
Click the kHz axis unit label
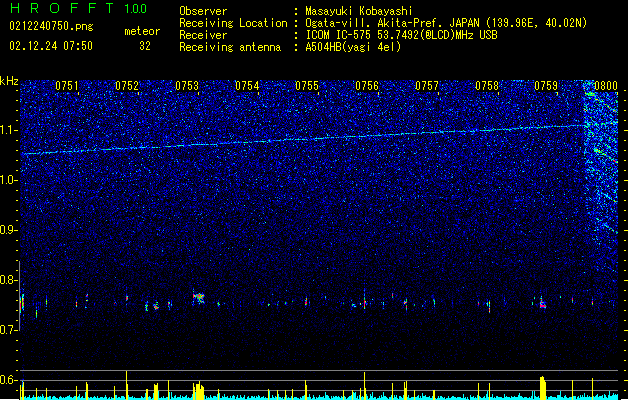click(9, 81)
